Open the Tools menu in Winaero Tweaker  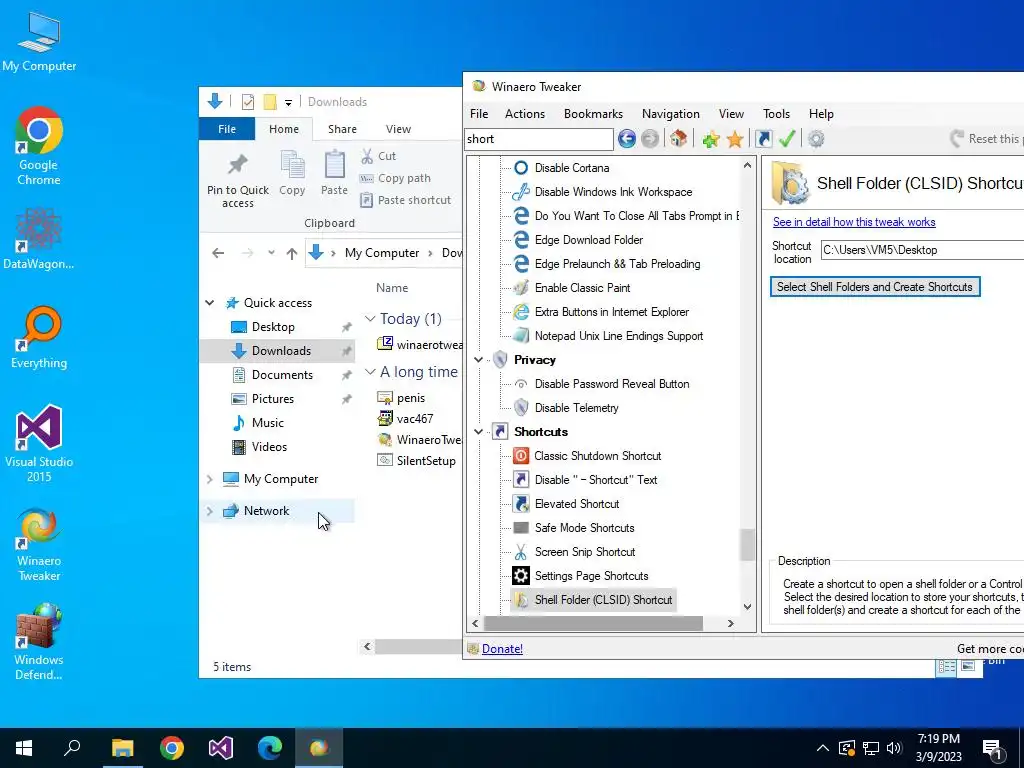[x=776, y=114]
